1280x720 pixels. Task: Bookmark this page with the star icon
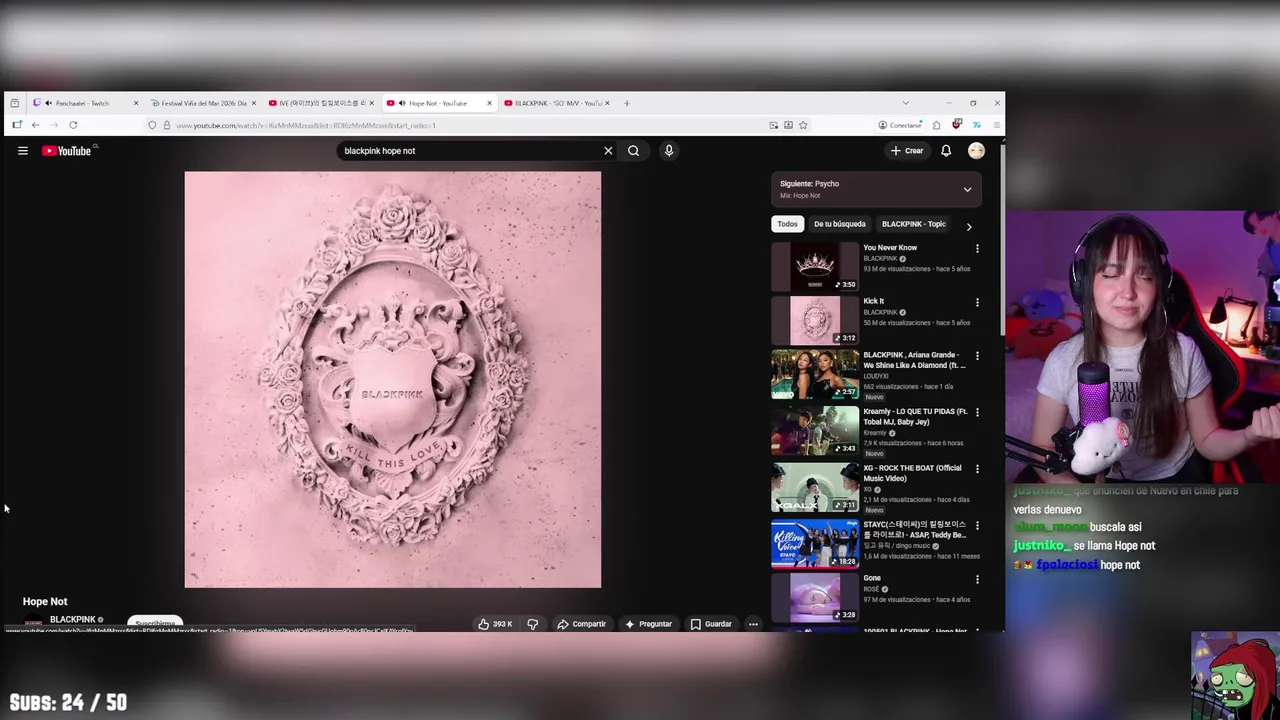pos(803,125)
